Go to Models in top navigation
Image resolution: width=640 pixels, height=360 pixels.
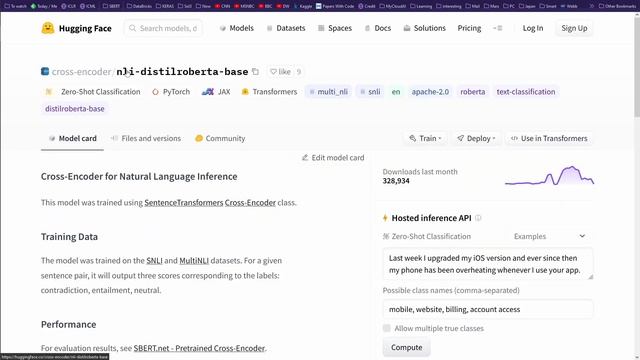click(x=237, y=28)
